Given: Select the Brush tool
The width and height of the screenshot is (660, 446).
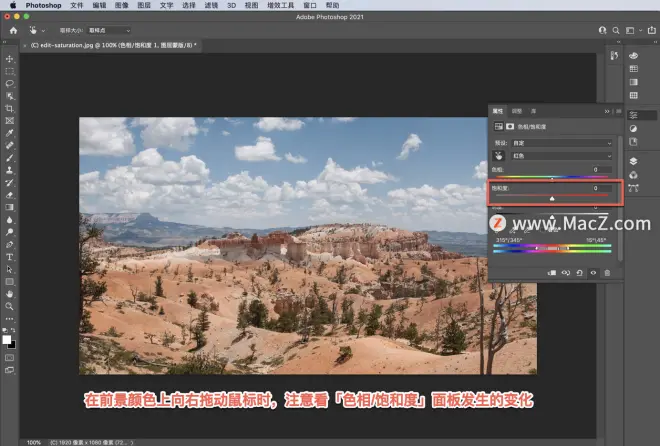Looking at the screenshot, I should (x=9, y=158).
